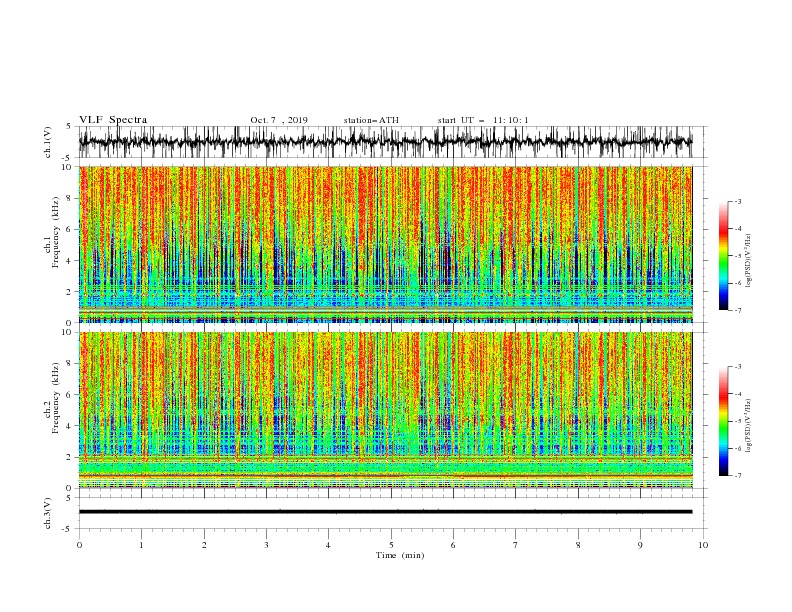Click the 'ch.3(V)' axis label
This screenshot has height=612, width=792.
48,513
